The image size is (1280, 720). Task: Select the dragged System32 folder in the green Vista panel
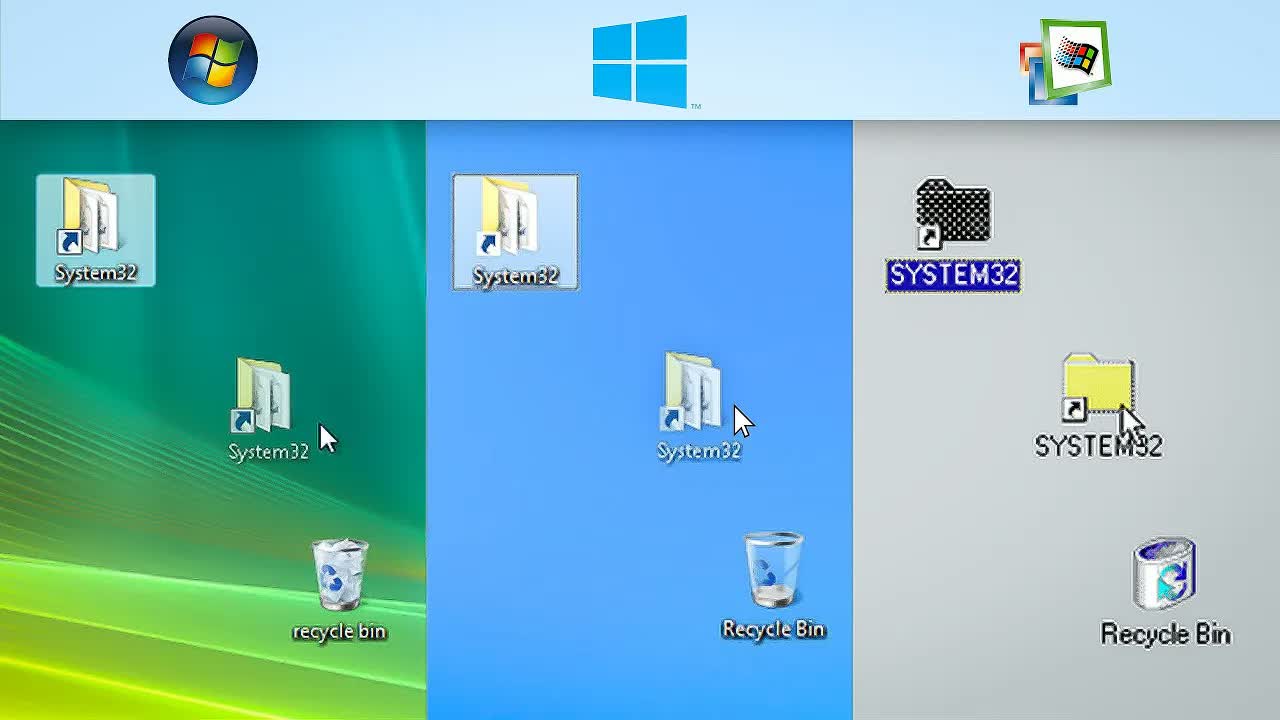(x=263, y=395)
